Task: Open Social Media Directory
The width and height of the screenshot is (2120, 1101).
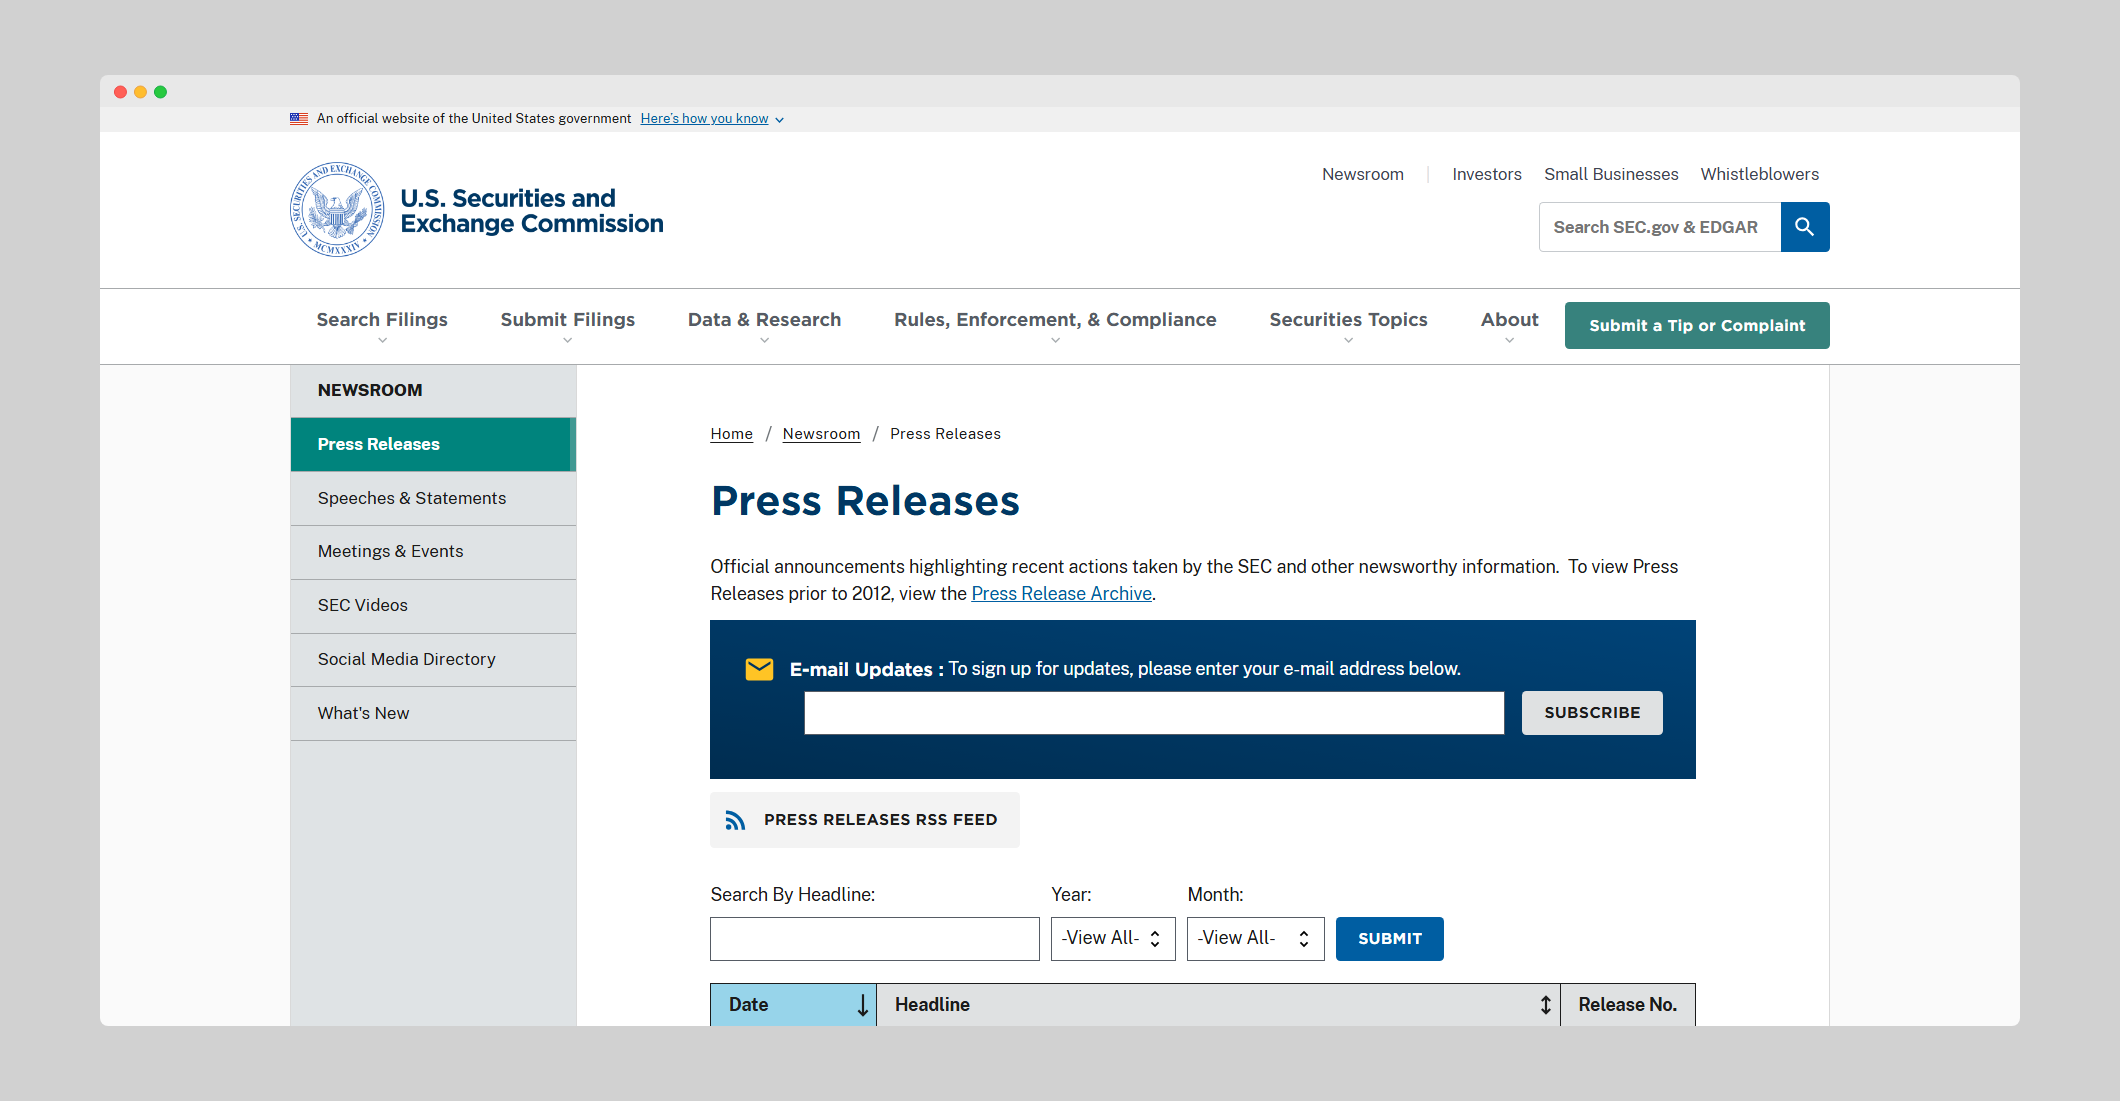Action: [433, 660]
